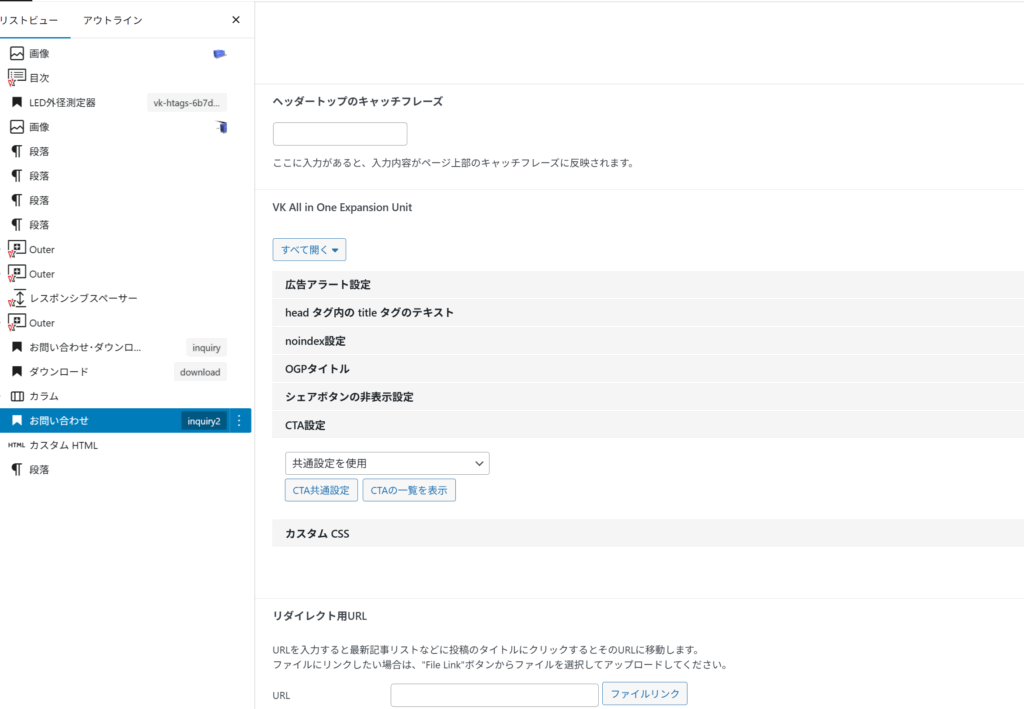Viewport: 1024px width, 709px height.
Task: Switch to the アウトライン tab
Action: pos(112,20)
